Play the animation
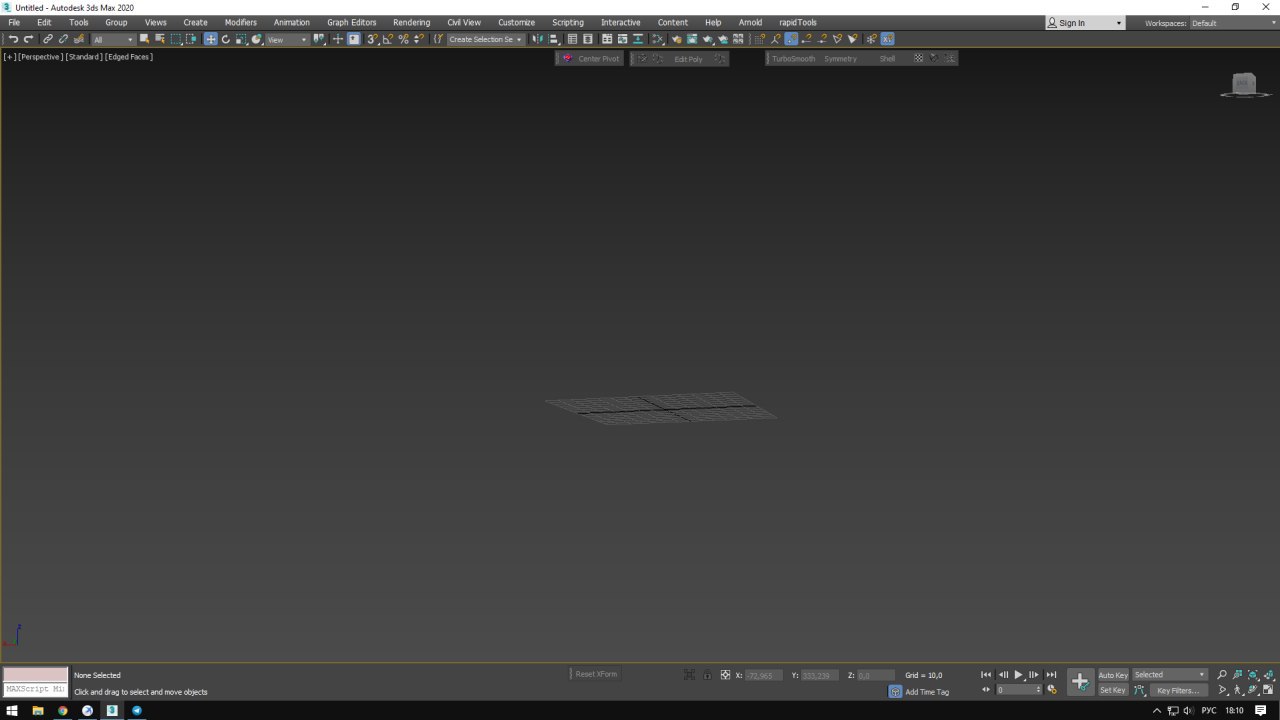 click(x=1018, y=675)
